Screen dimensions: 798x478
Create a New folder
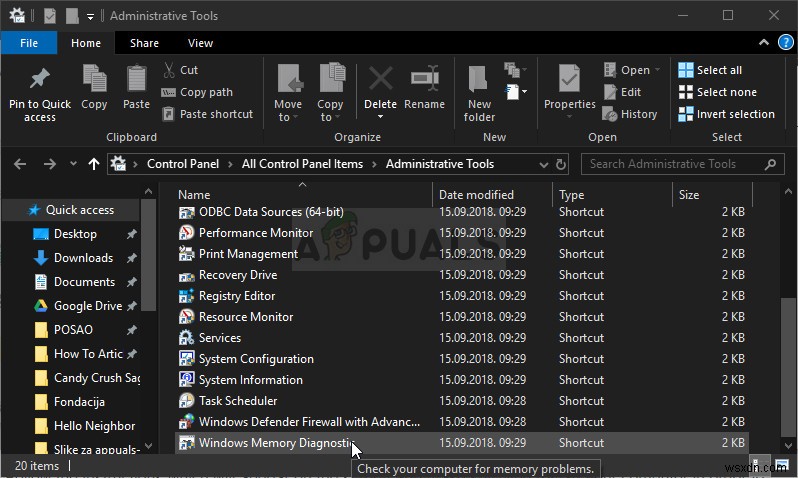[479, 94]
